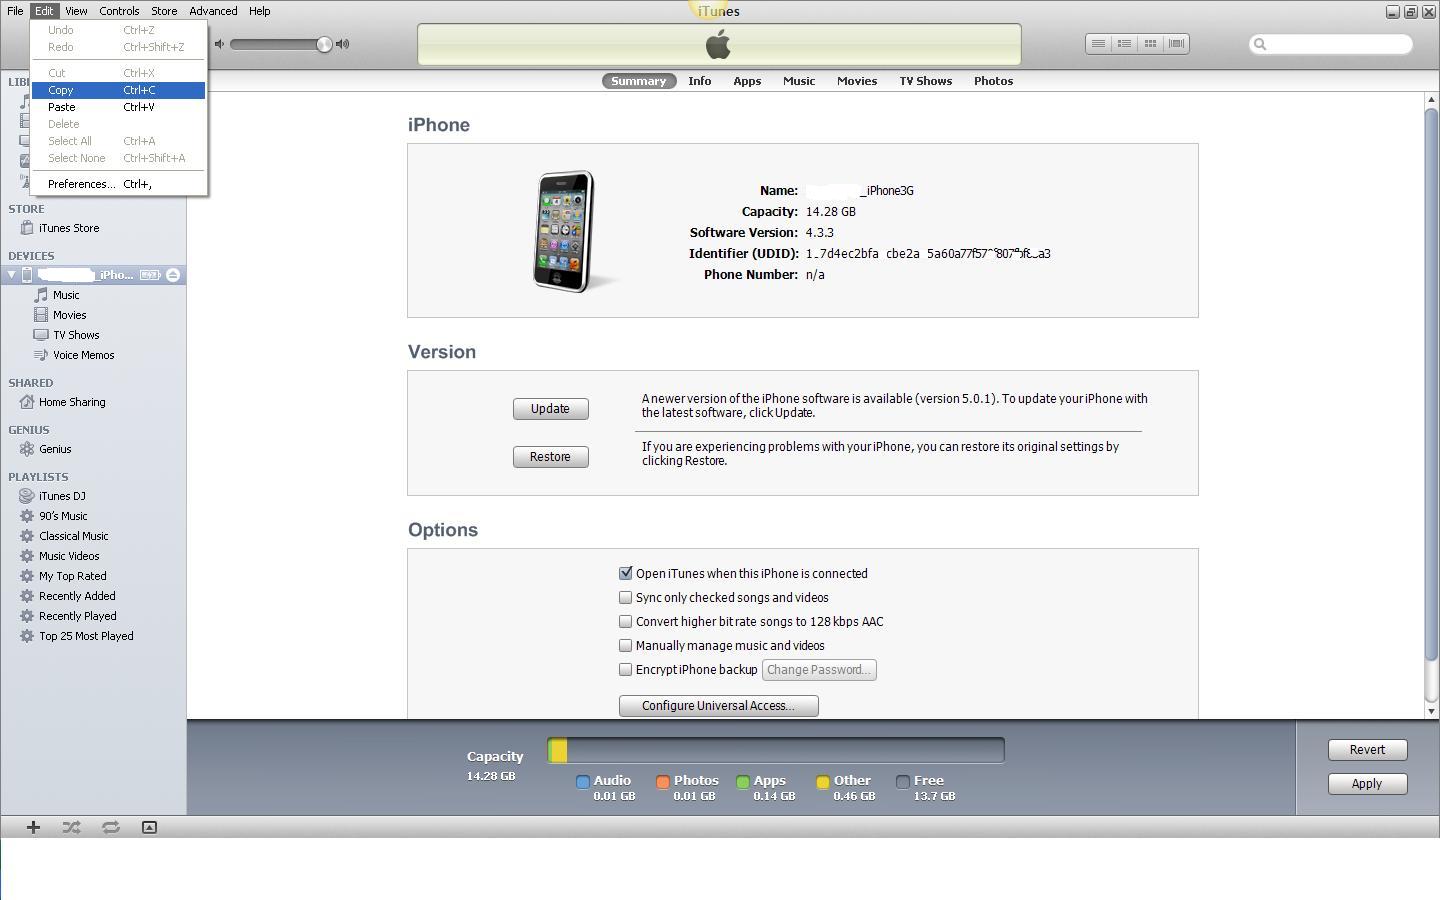Image resolution: width=1440 pixels, height=900 pixels.
Task: Switch to Cover Flow view
Action: (1176, 44)
